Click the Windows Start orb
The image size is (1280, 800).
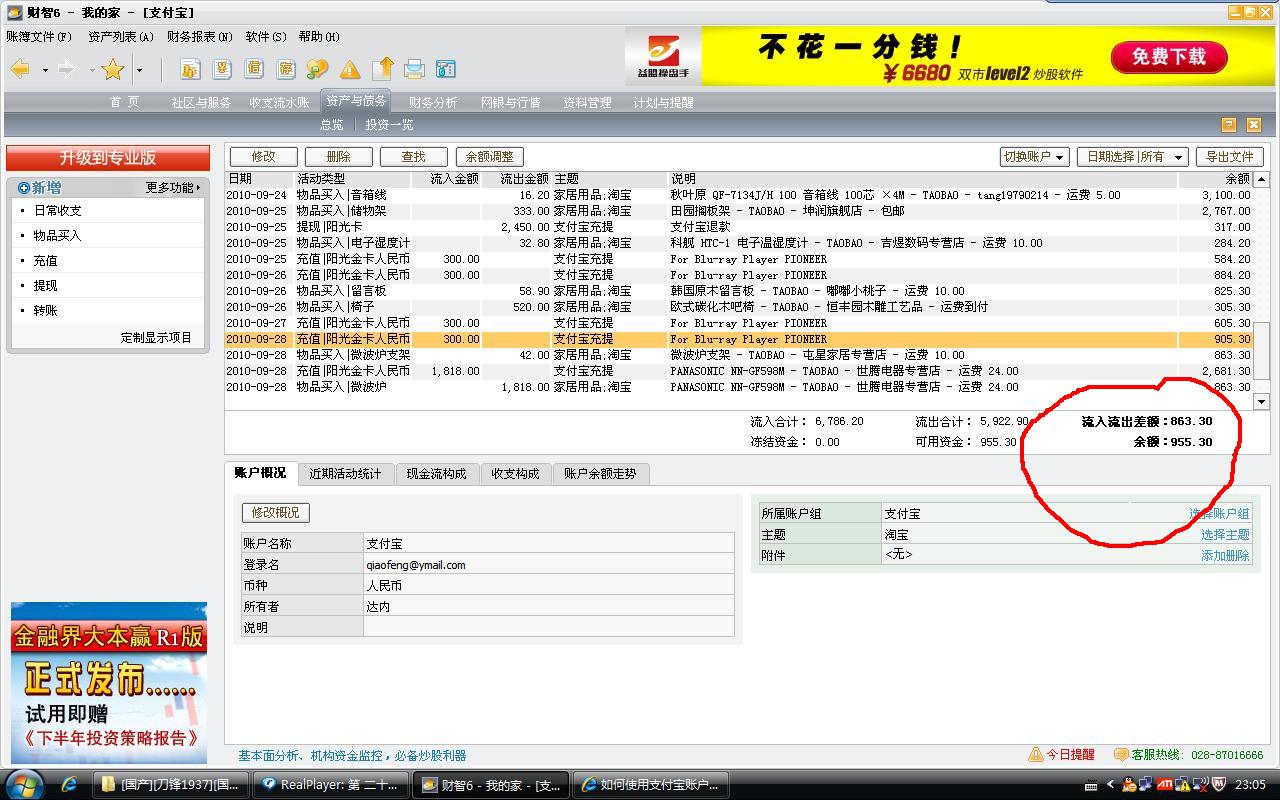[x=24, y=784]
